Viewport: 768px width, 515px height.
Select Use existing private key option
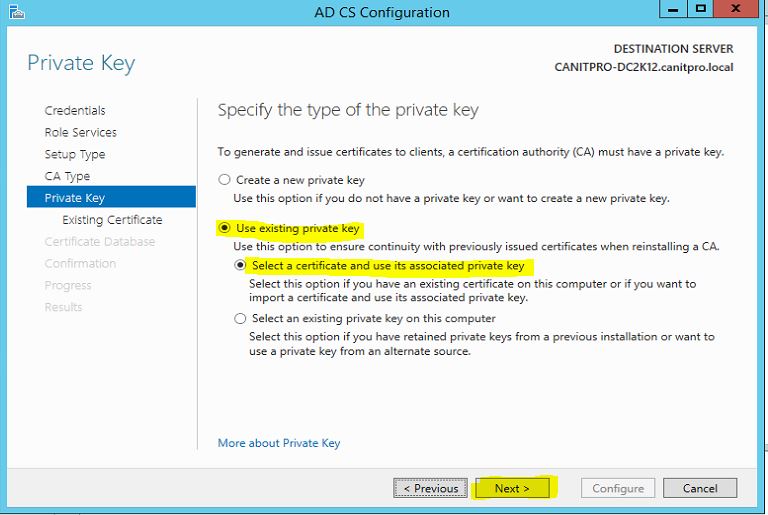tap(224, 228)
